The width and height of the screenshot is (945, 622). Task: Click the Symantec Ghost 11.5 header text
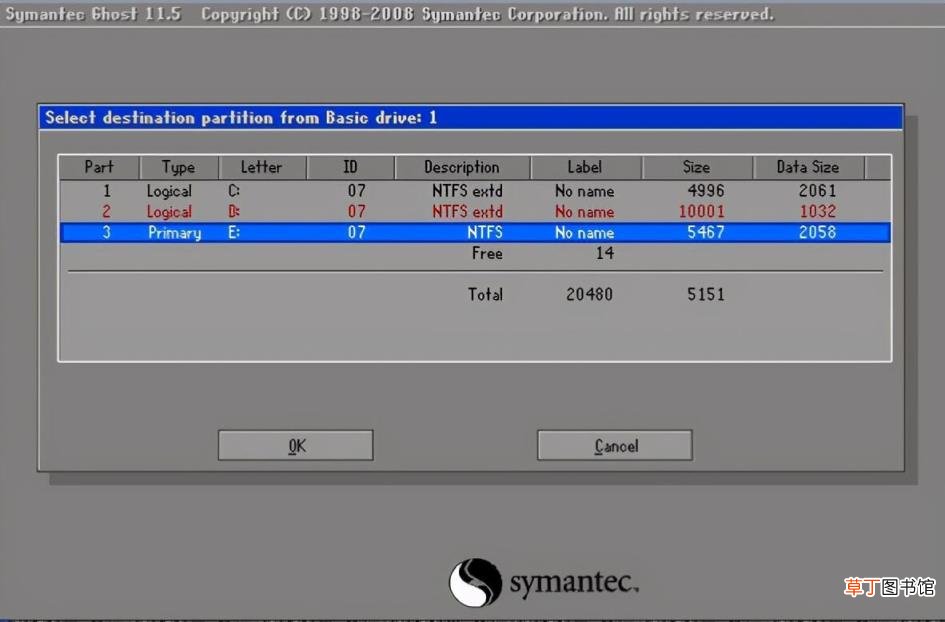(93, 13)
